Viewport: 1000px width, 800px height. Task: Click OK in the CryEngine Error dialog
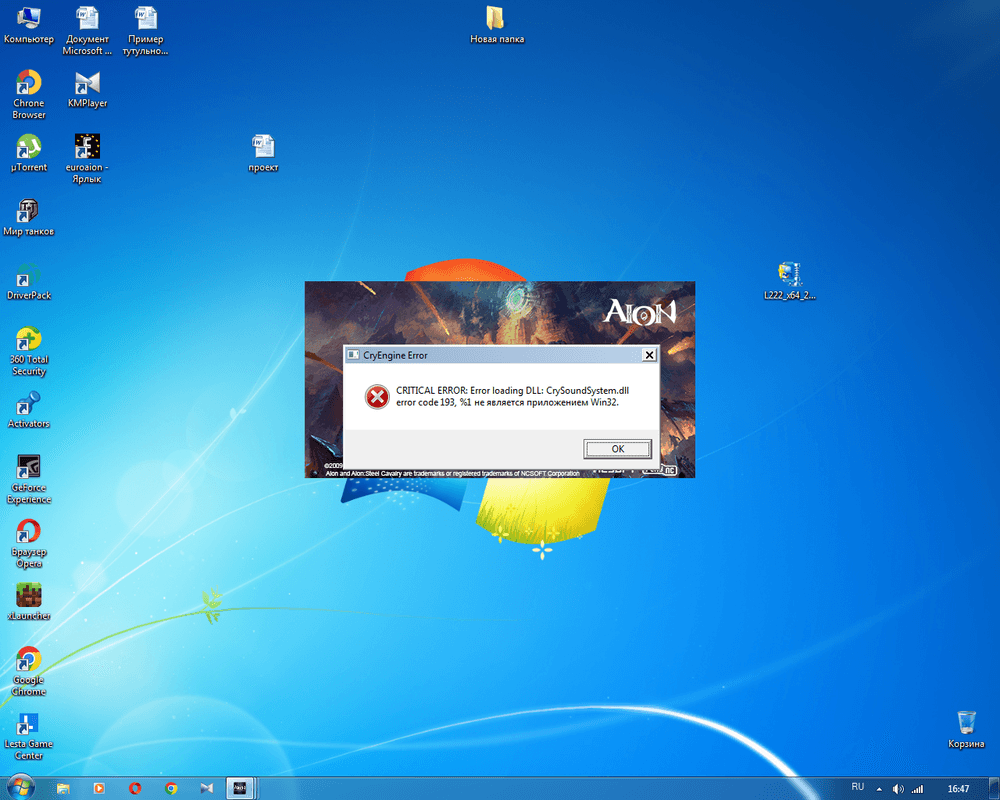coord(617,449)
